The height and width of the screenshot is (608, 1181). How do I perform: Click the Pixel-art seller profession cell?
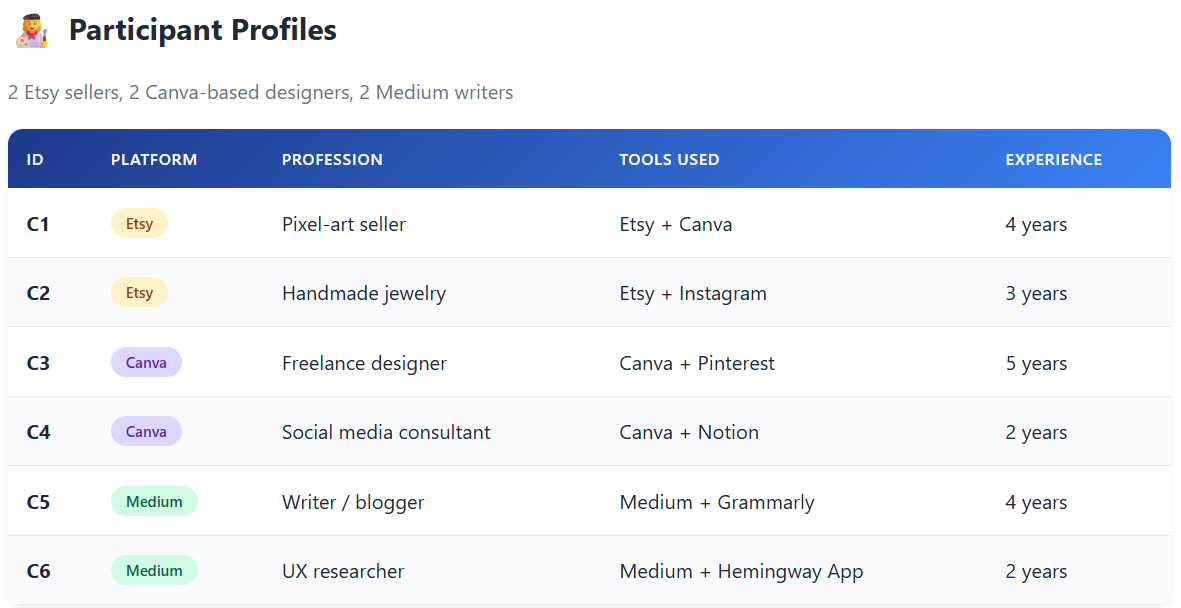(344, 224)
